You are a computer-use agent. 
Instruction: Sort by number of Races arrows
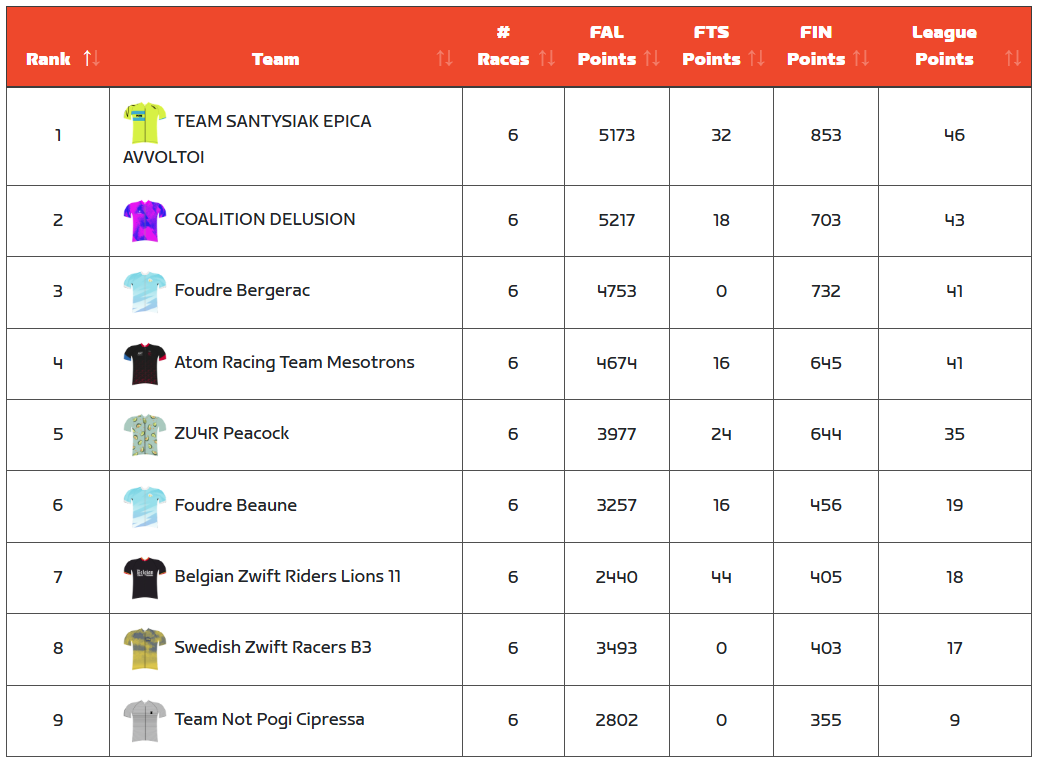tap(547, 59)
